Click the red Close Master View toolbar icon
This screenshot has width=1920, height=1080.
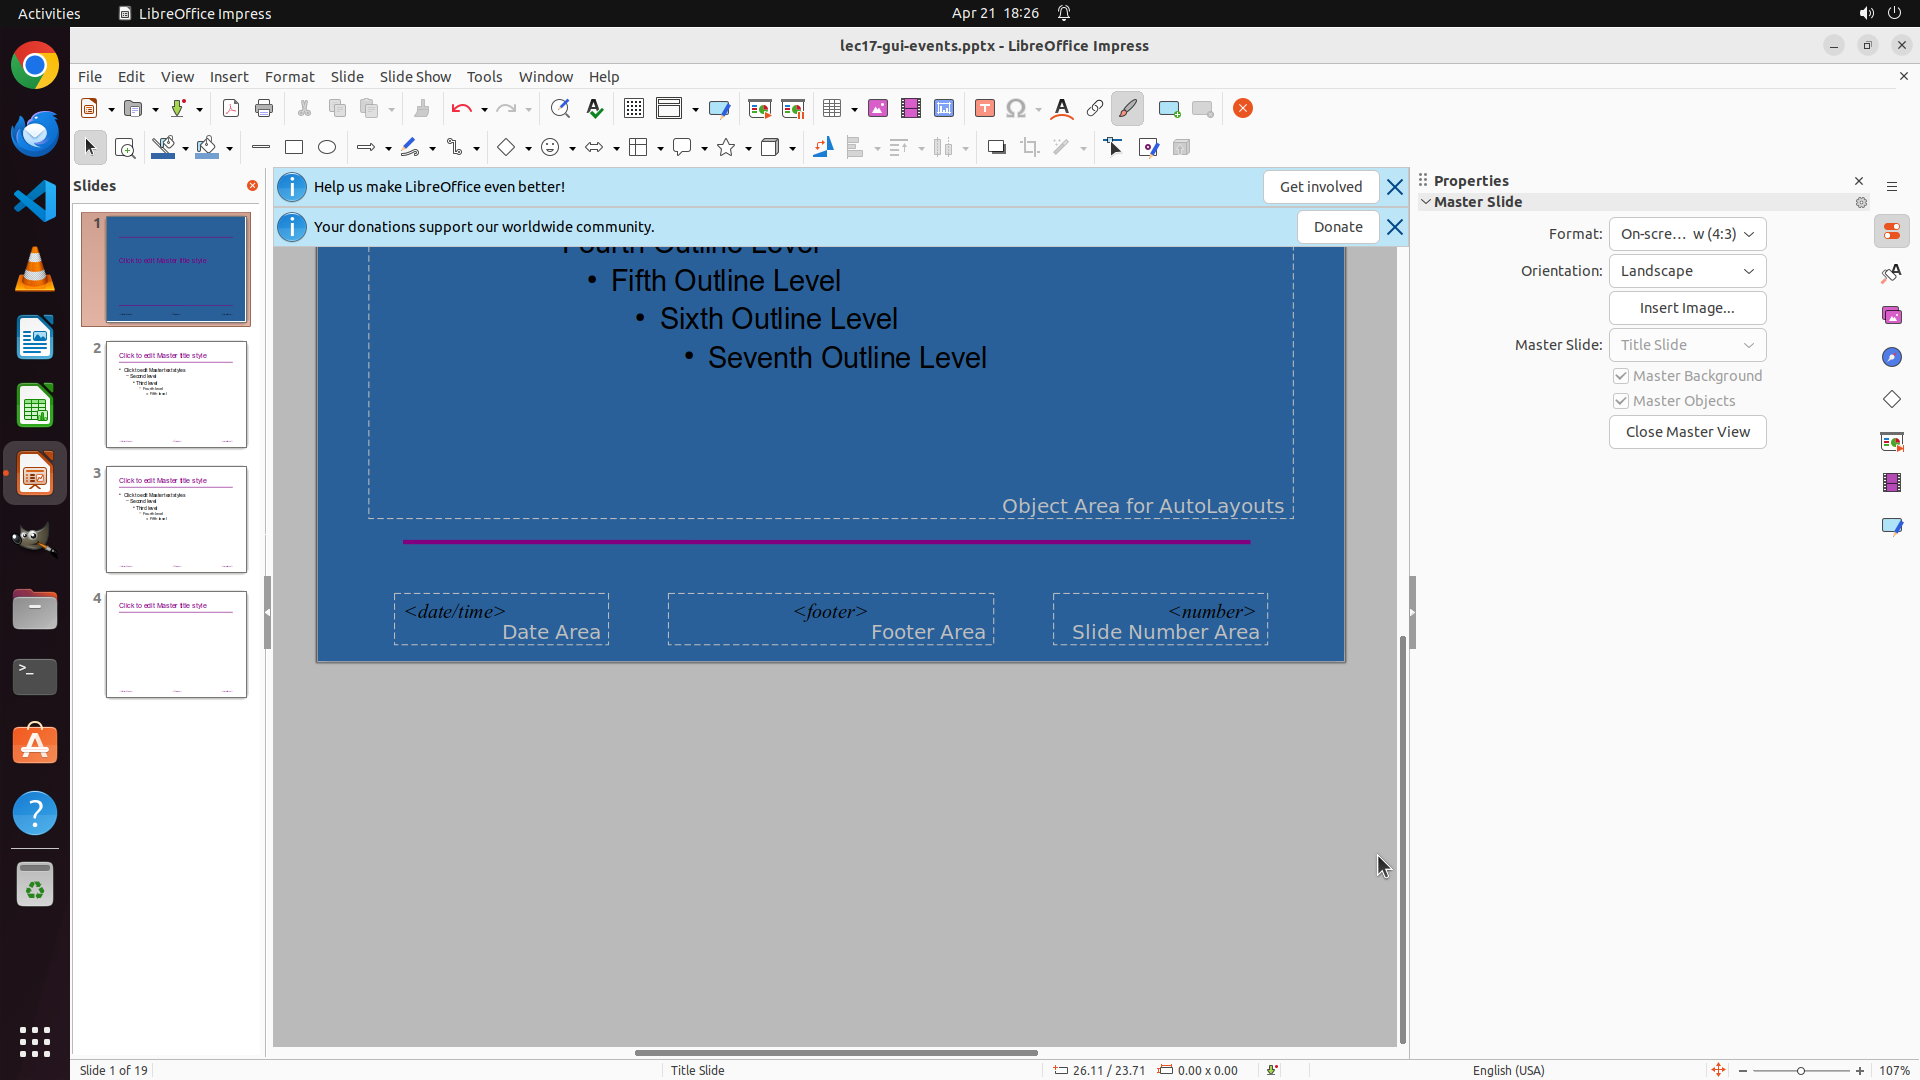(1243, 109)
